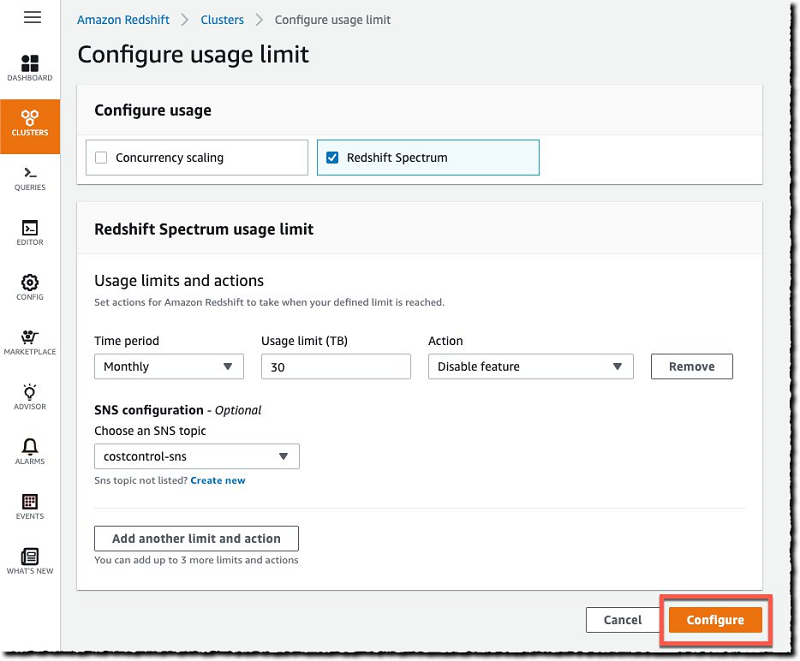Navigate to Clusters breadcrumb link
The image size is (800, 661).
[221, 20]
